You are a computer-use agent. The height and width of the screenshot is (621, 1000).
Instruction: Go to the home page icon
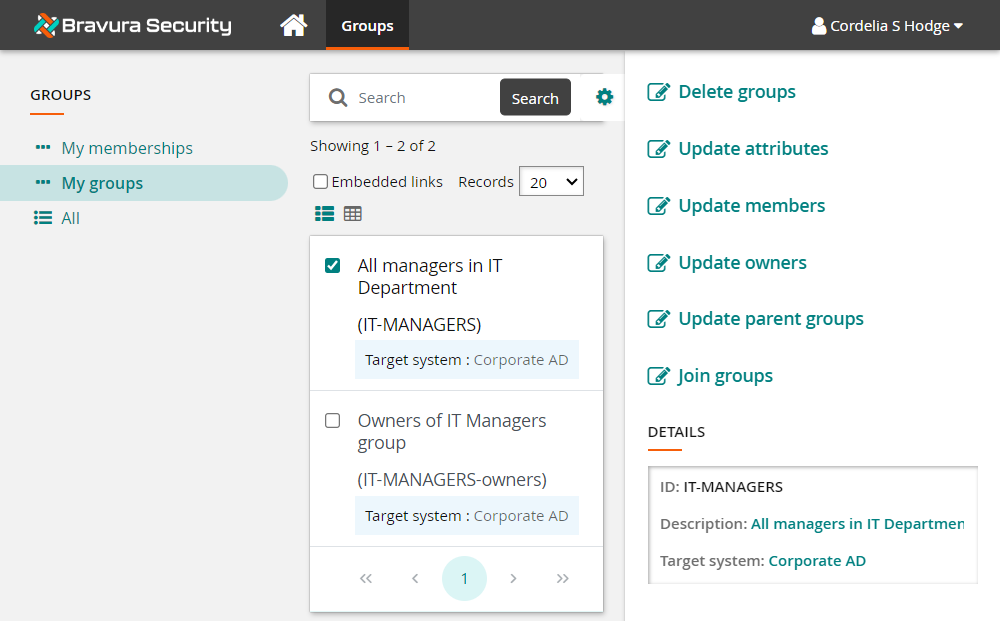293,26
